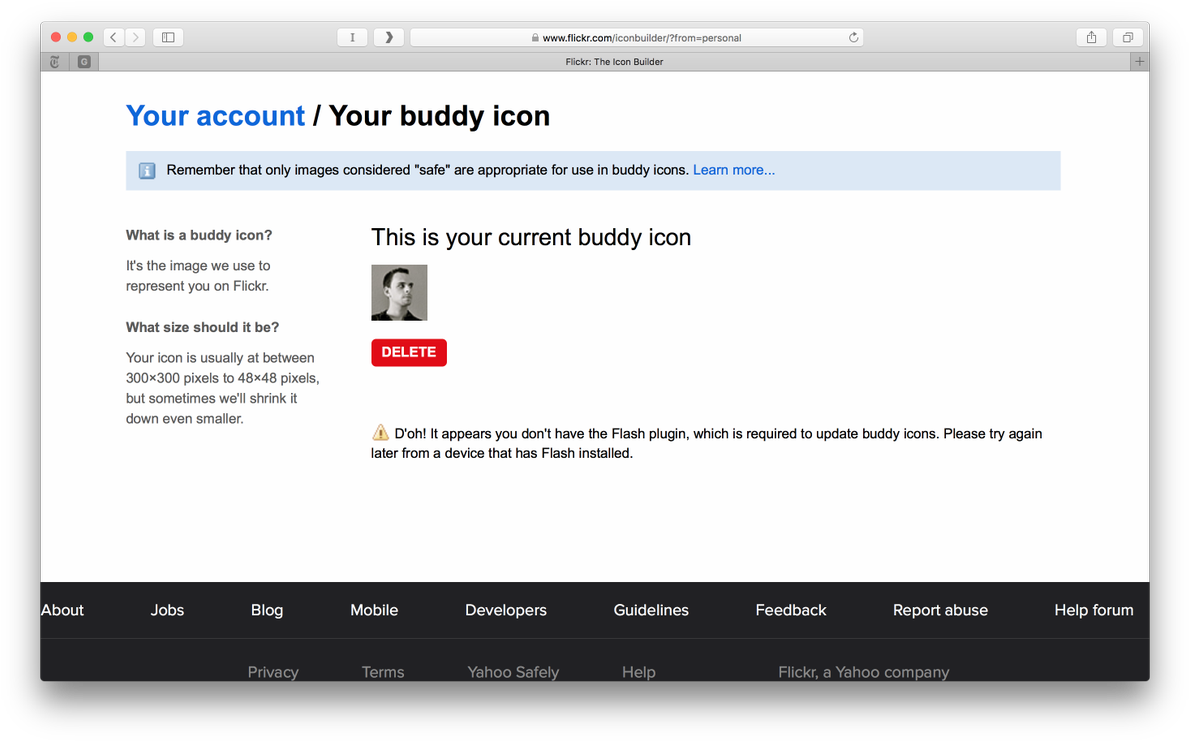Screen dimensions: 1189x741
Task: Toggle the Safari sidebar button
Action: click(x=168, y=37)
